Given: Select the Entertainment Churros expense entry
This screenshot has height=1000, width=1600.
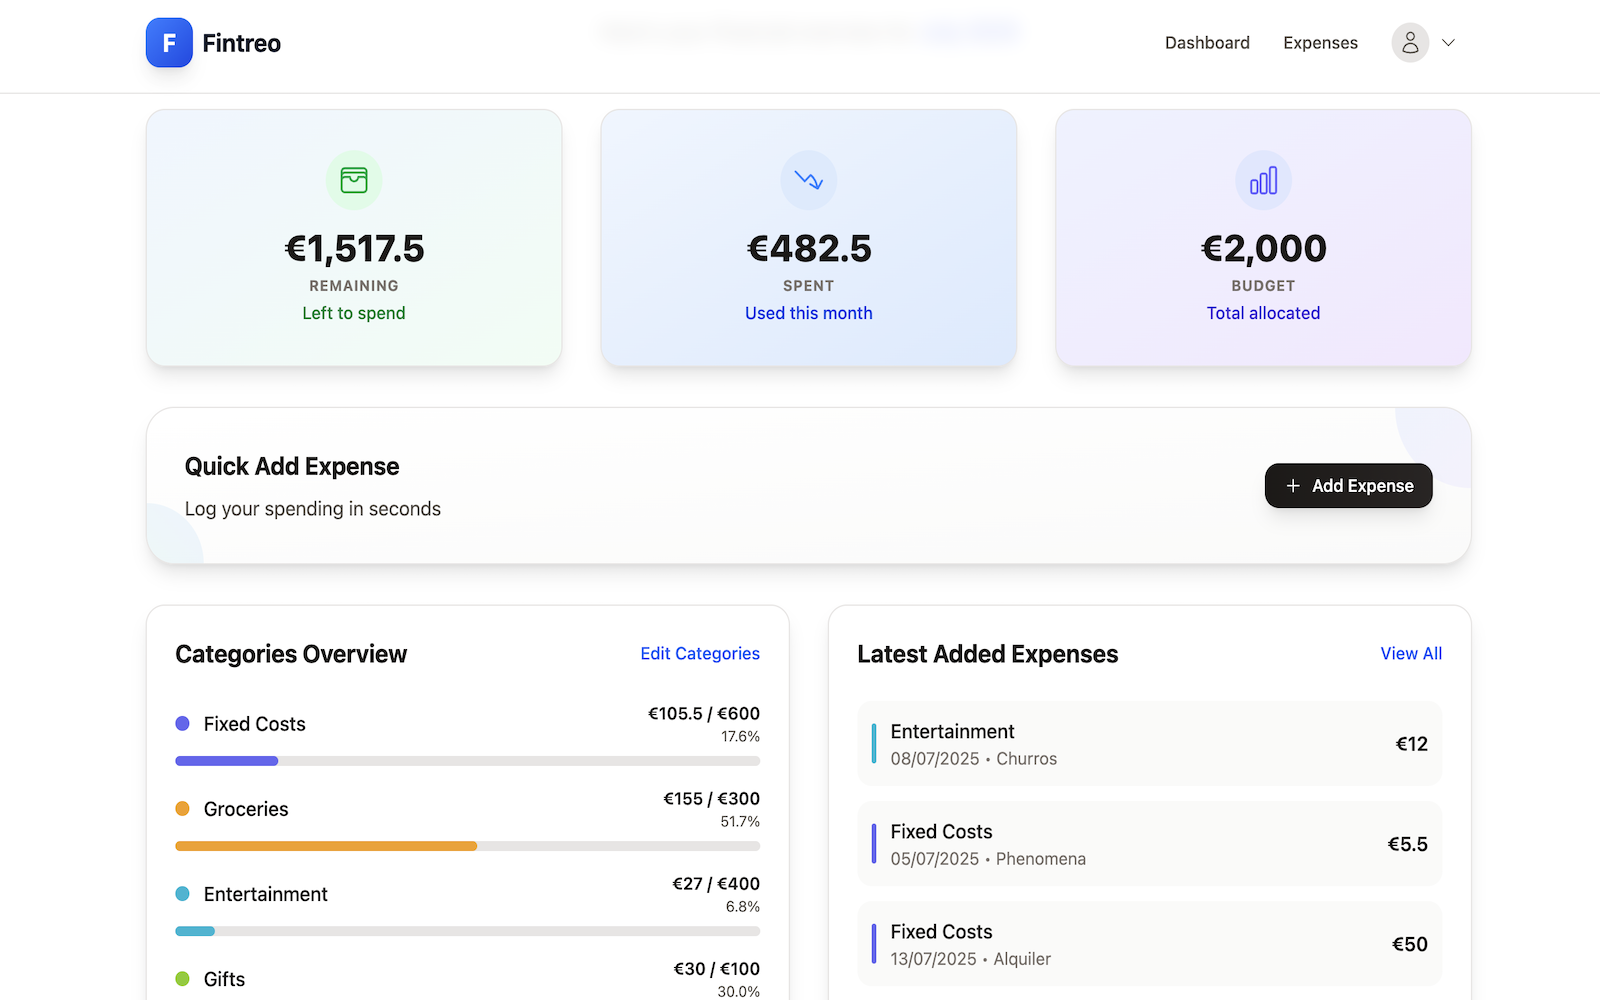Looking at the screenshot, I should pyautogui.click(x=1149, y=744).
